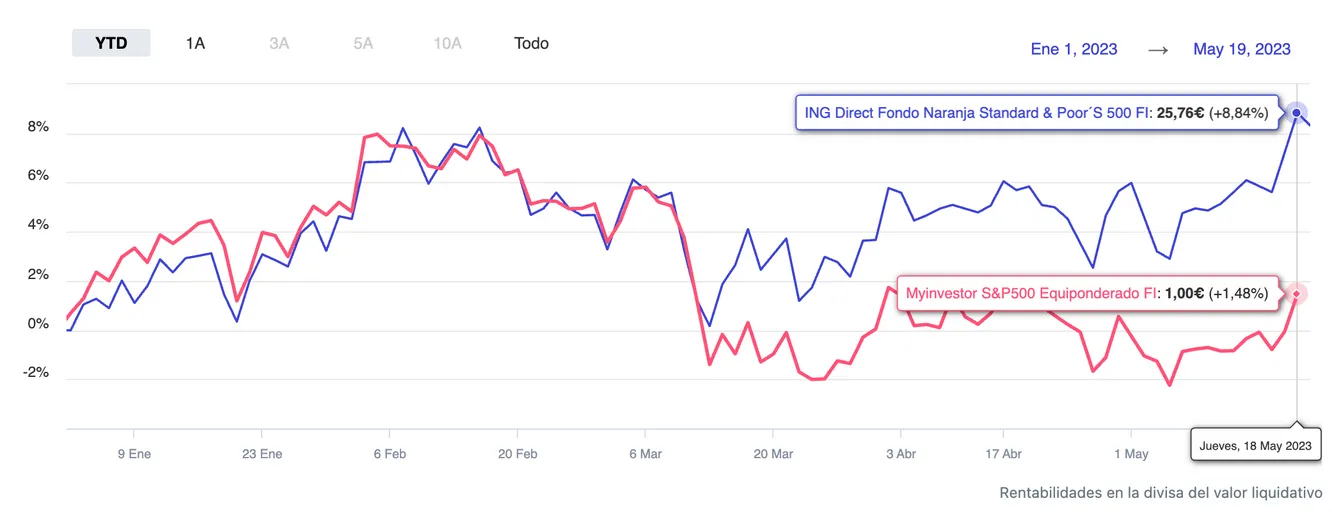Click the 3 Abr axis date label

tap(900, 454)
